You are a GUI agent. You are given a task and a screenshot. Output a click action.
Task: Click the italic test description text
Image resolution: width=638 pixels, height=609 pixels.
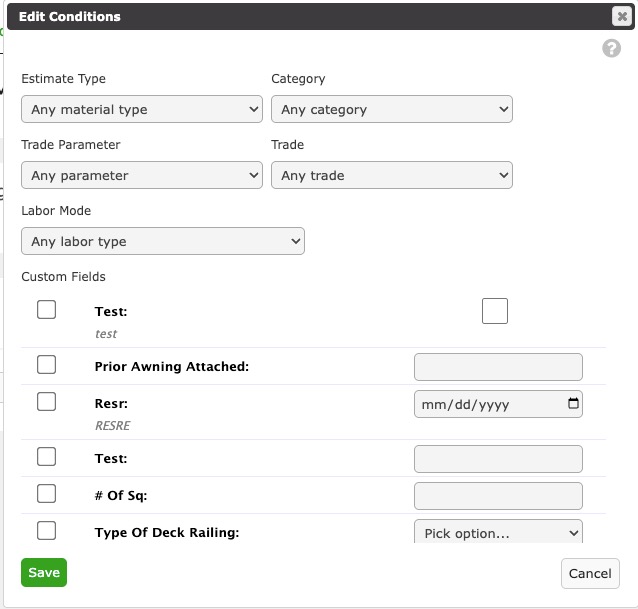click(106, 334)
